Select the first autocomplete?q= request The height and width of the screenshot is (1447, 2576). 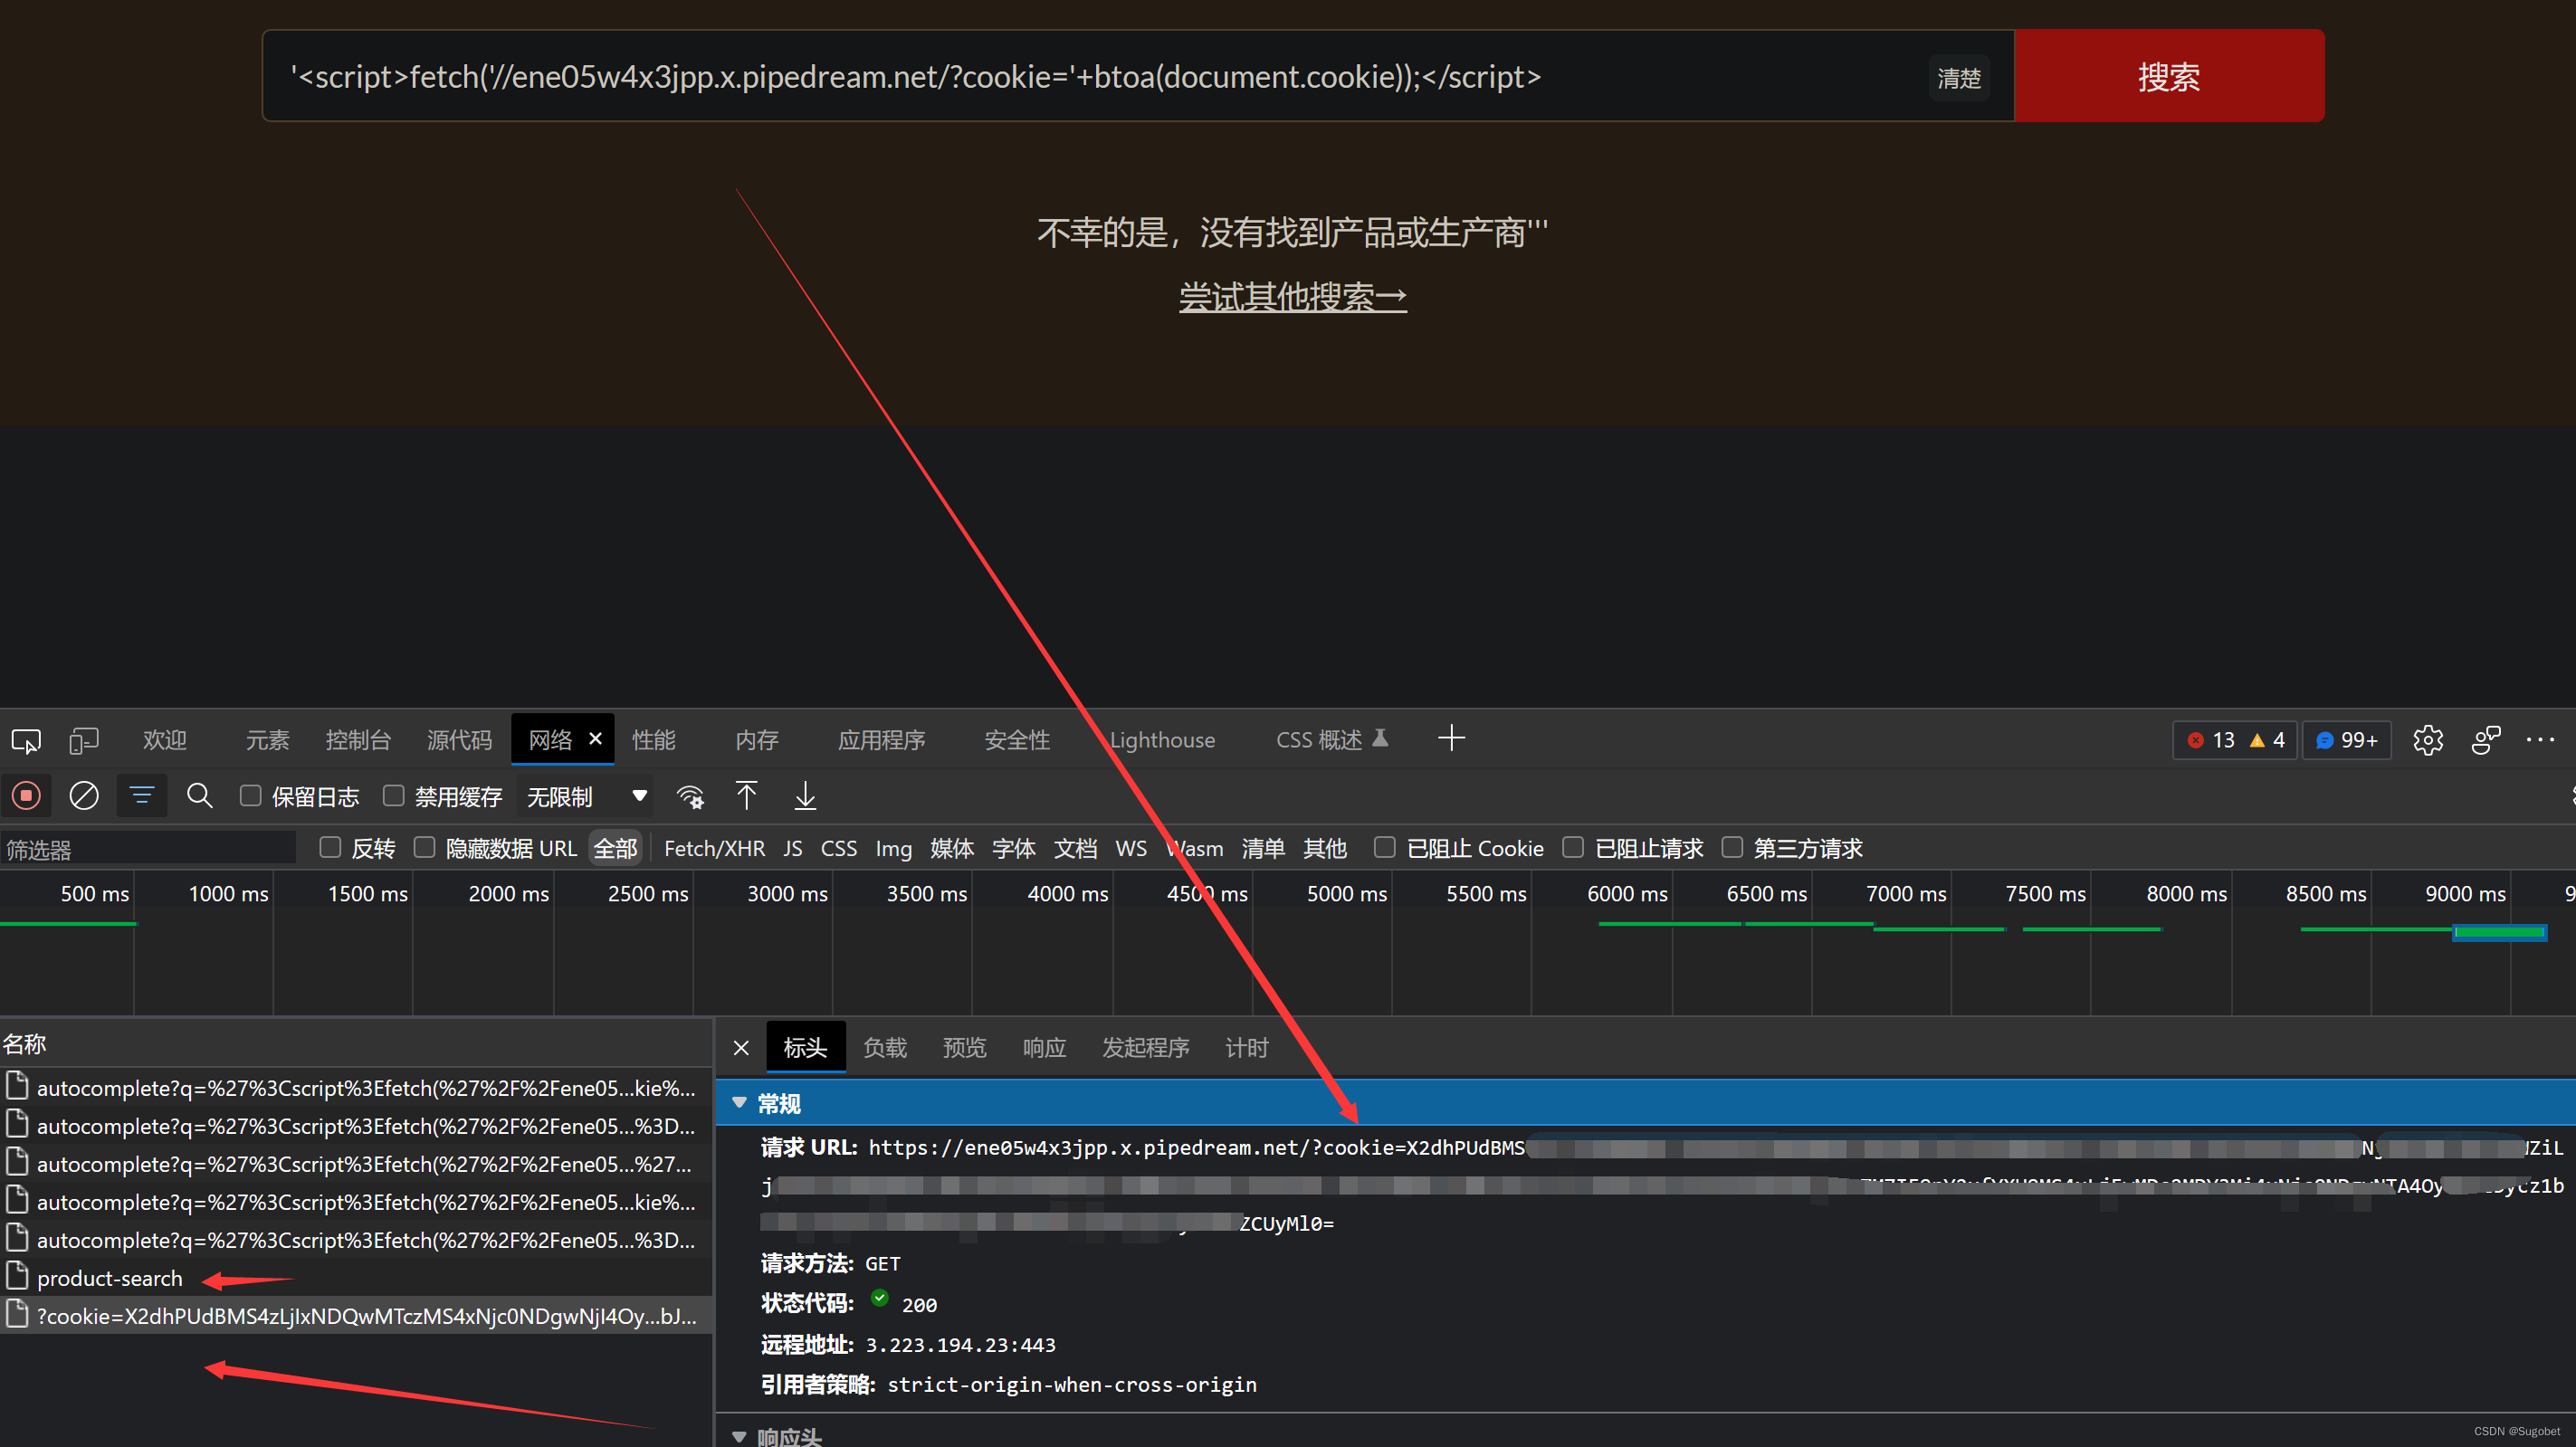pyautogui.click(x=356, y=1087)
